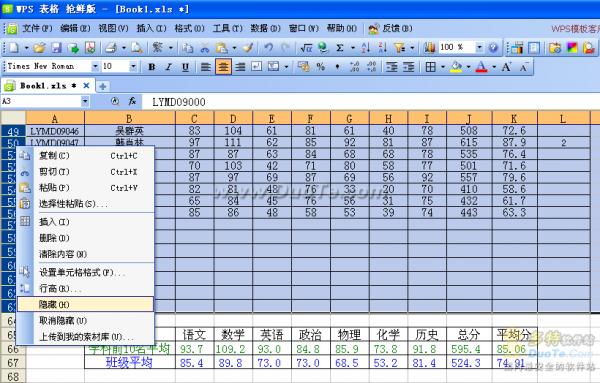Select 取消隐藏(U) in context menu
600x383 pixels.
click(85, 321)
